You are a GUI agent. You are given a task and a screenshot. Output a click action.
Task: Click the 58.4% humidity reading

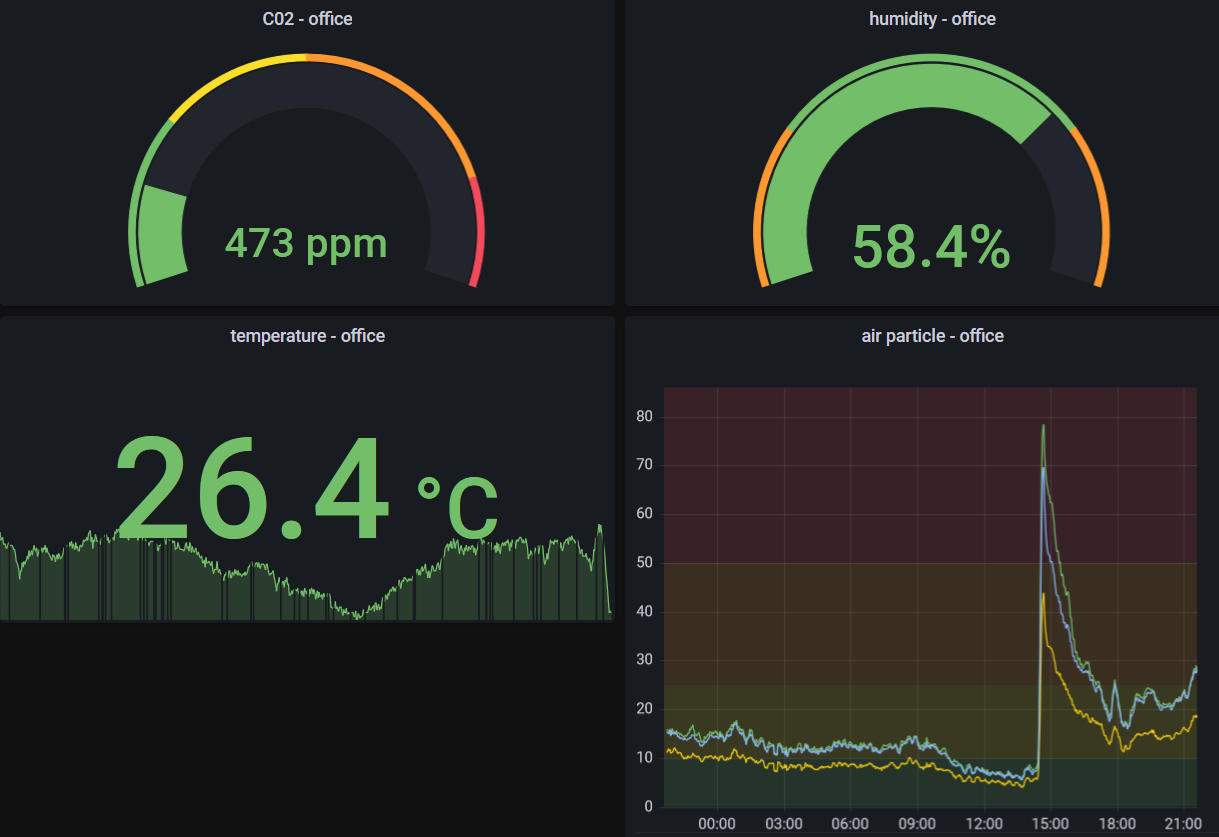[x=931, y=247]
